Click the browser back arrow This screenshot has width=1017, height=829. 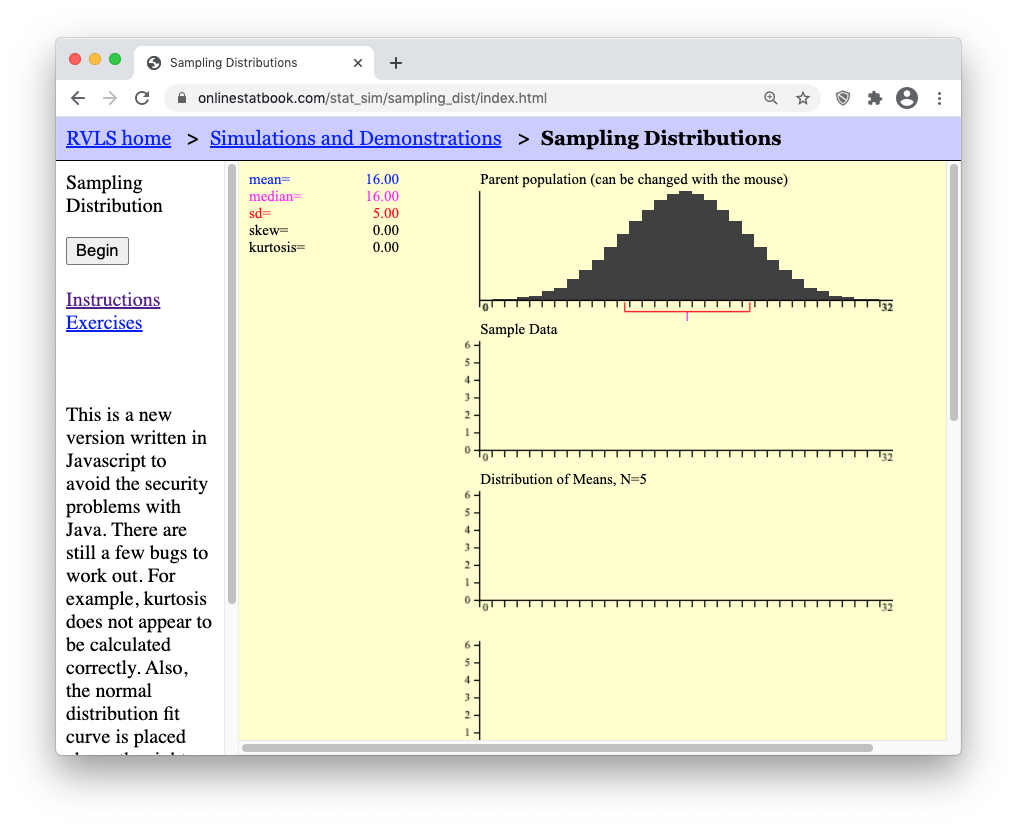pyautogui.click(x=78, y=98)
